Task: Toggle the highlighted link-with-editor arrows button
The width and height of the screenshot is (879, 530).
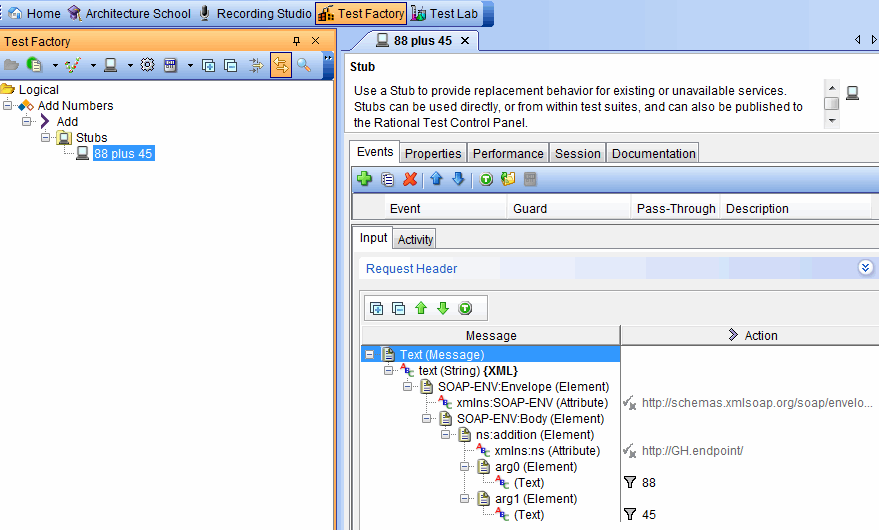Action: click(280, 65)
